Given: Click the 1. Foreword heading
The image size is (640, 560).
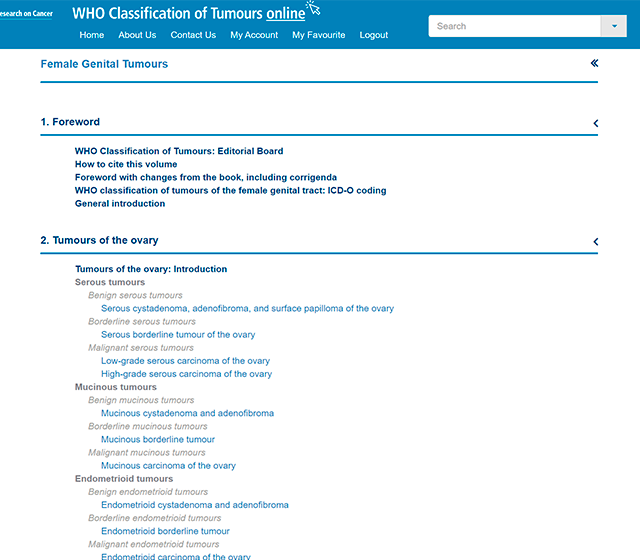Looking at the screenshot, I should tap(70, 122).
